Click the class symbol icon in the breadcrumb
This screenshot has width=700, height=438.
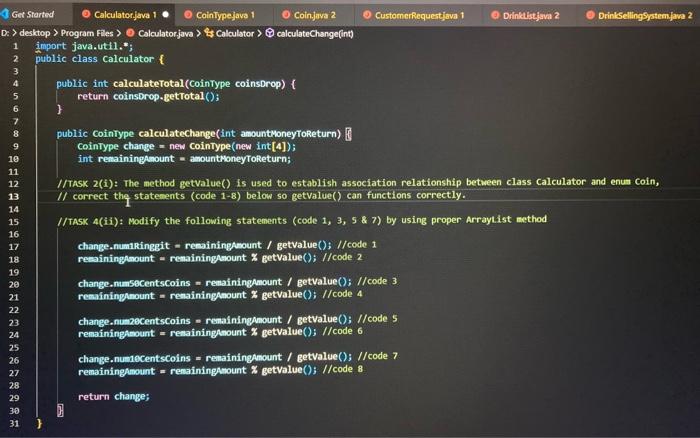tap(208, 33)
